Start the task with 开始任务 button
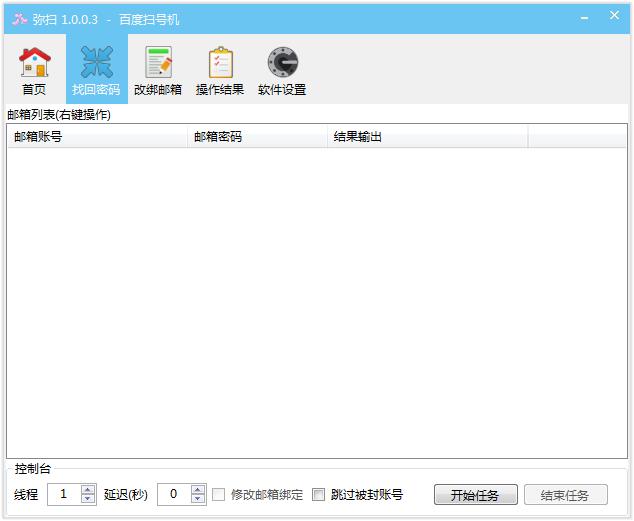 pyautogui.click(x=476, y=494)
